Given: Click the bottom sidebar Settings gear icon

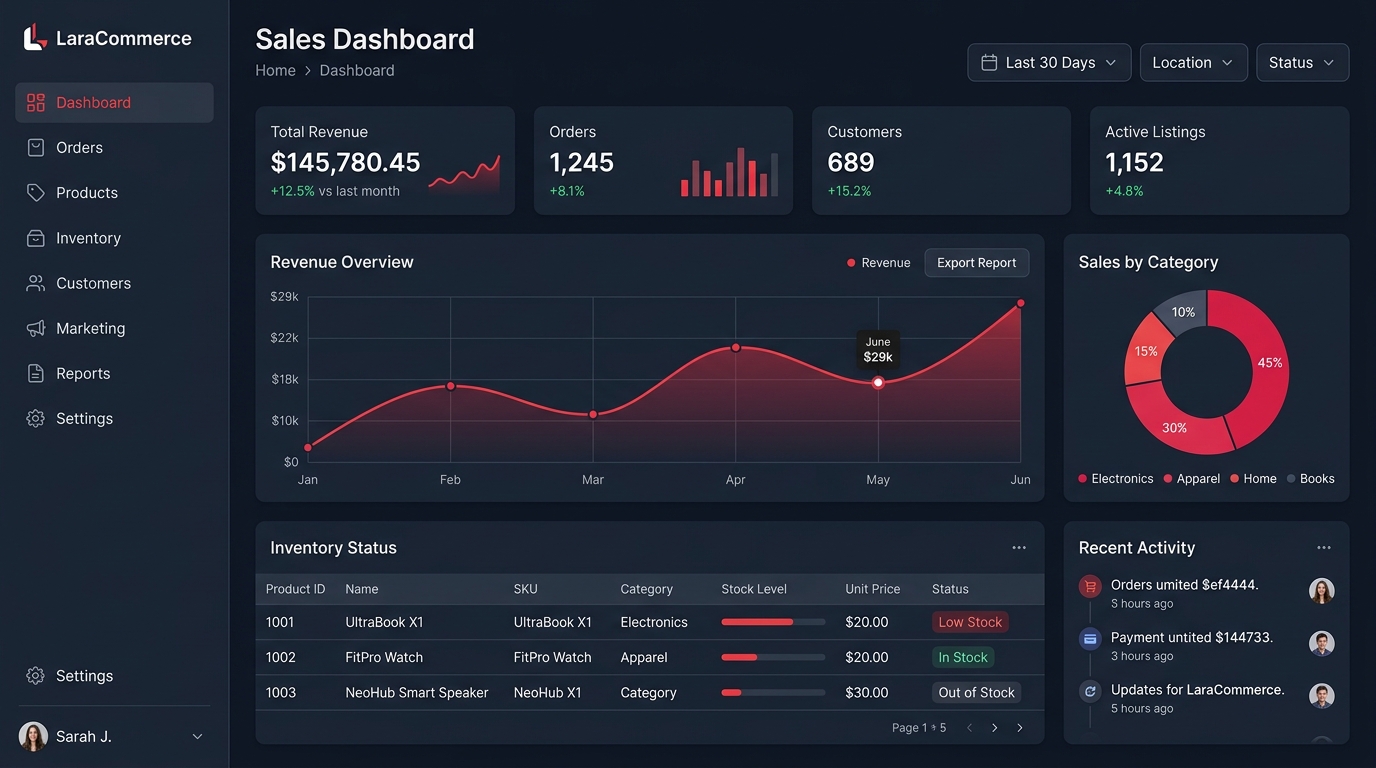Looking at the screenshot, I should [x=36, y=676].
